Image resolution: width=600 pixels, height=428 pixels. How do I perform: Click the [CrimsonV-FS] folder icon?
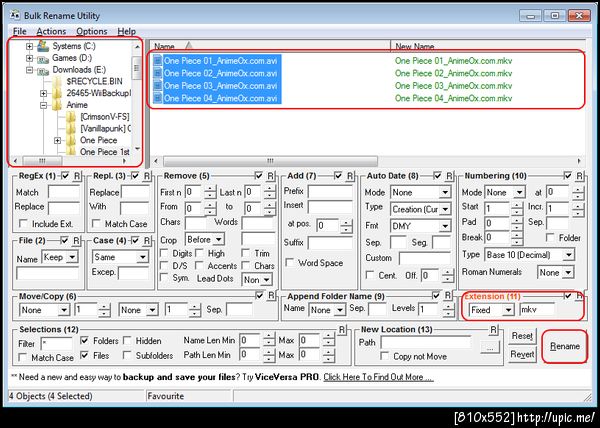[x=71, y=117]
